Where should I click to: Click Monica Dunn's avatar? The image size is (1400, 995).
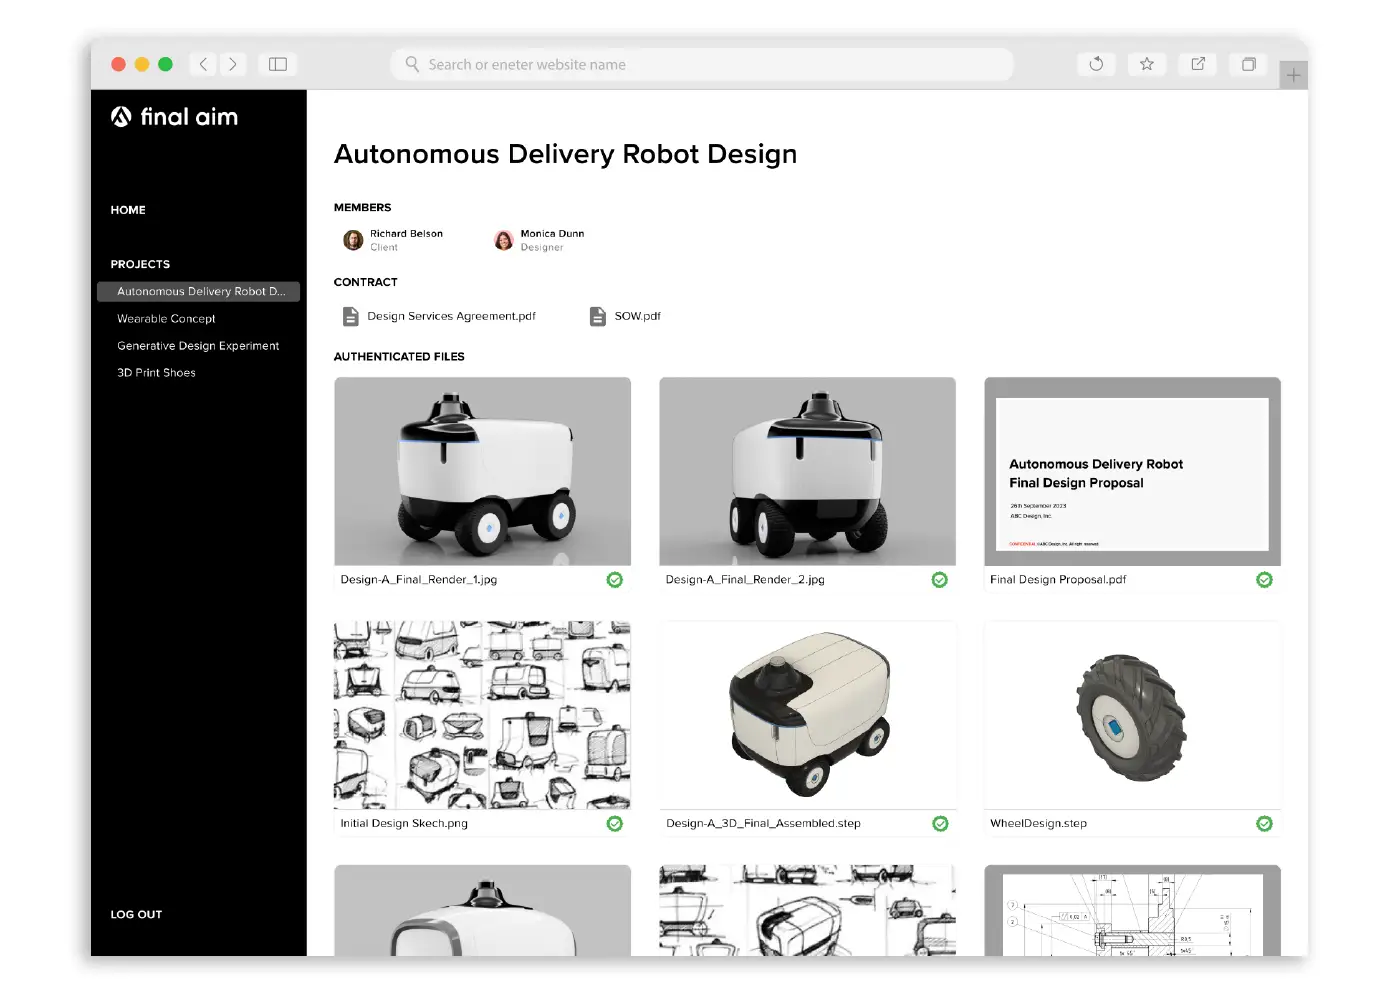click(x=504, y=240)
